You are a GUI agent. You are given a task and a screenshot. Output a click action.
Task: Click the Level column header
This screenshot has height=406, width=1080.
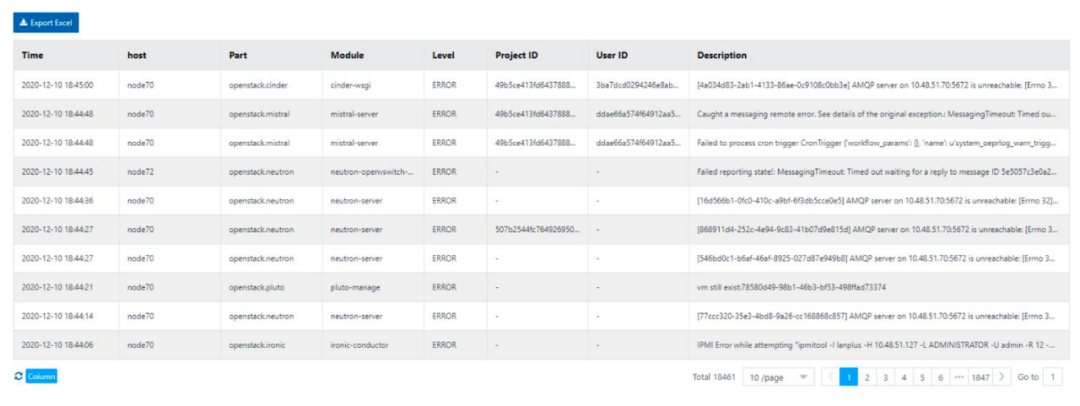(x=443, y=55)
